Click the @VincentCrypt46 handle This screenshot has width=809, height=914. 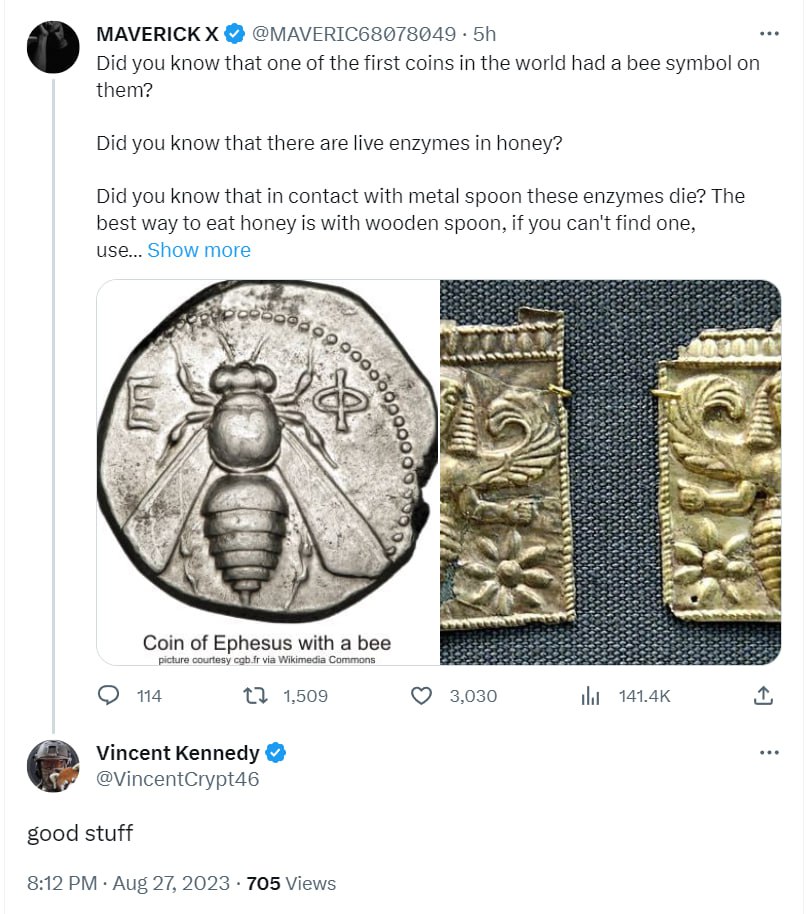tap(177, 779)
